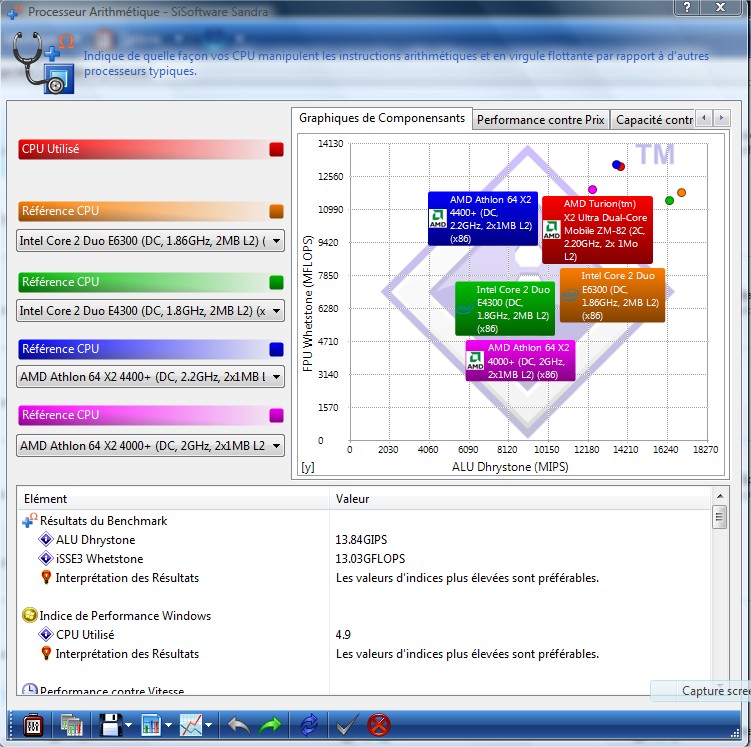751x747 pixels.
Task: Click the orange data point on the chart
Action: 681,192
